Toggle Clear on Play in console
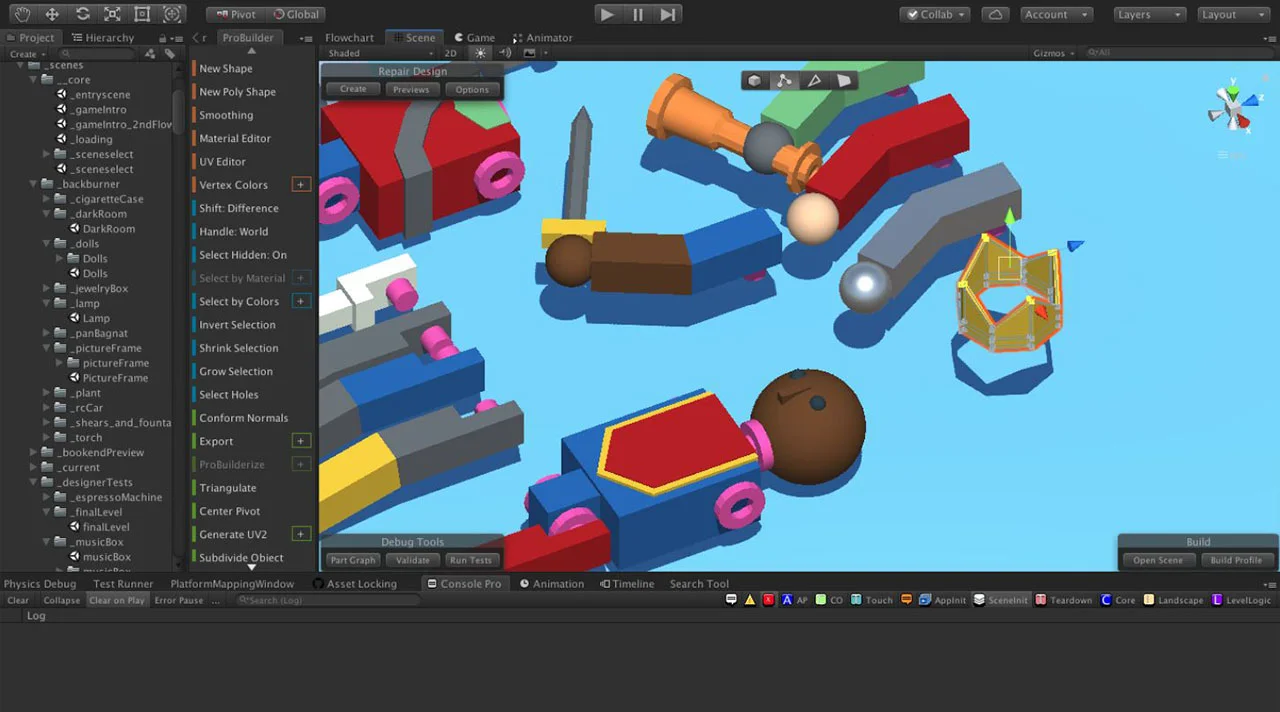Screen dimensions: 1280x712 point(116,600)
